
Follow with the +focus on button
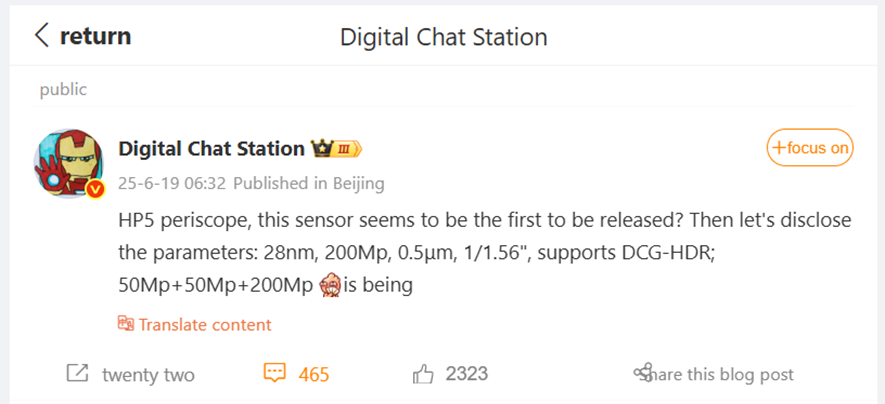pyautogui.click(x=810, y=148)
